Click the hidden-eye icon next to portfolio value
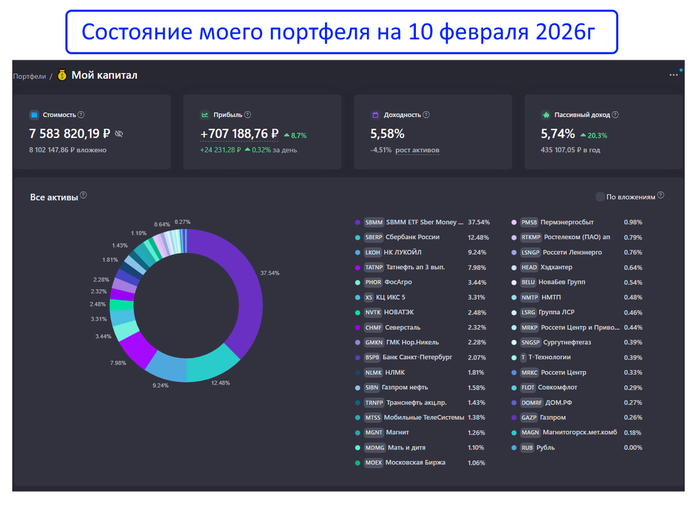 (118, 133)
